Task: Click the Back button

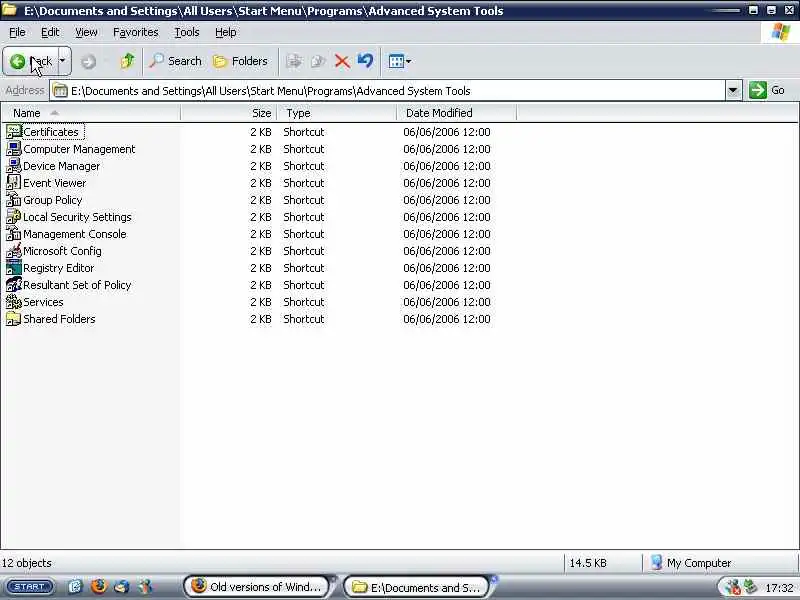Action: point(31,61)
